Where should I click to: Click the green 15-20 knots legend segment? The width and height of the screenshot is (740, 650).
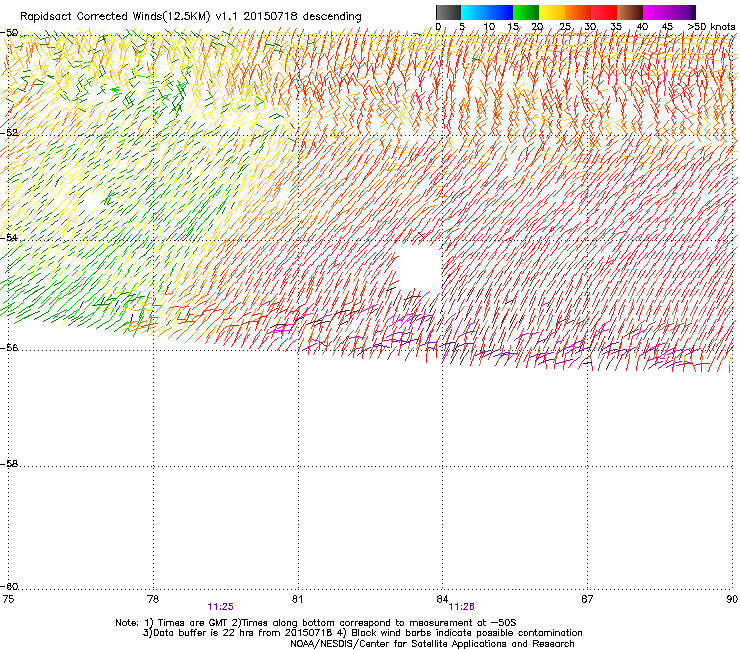coord(526,12)
